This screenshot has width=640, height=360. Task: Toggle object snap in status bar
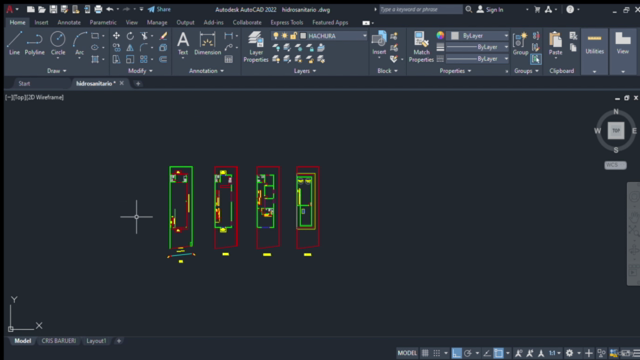(498, 353)
